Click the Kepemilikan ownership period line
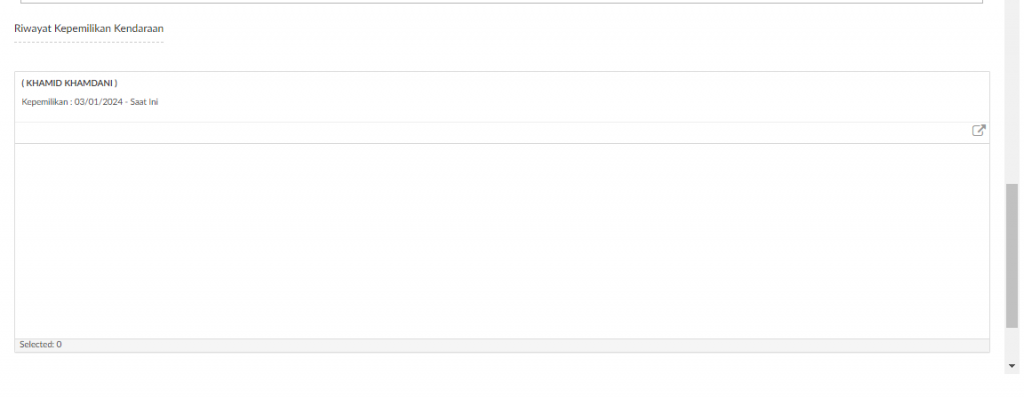This screenshot has height=398, width=1024. click(x=90, y=102)
